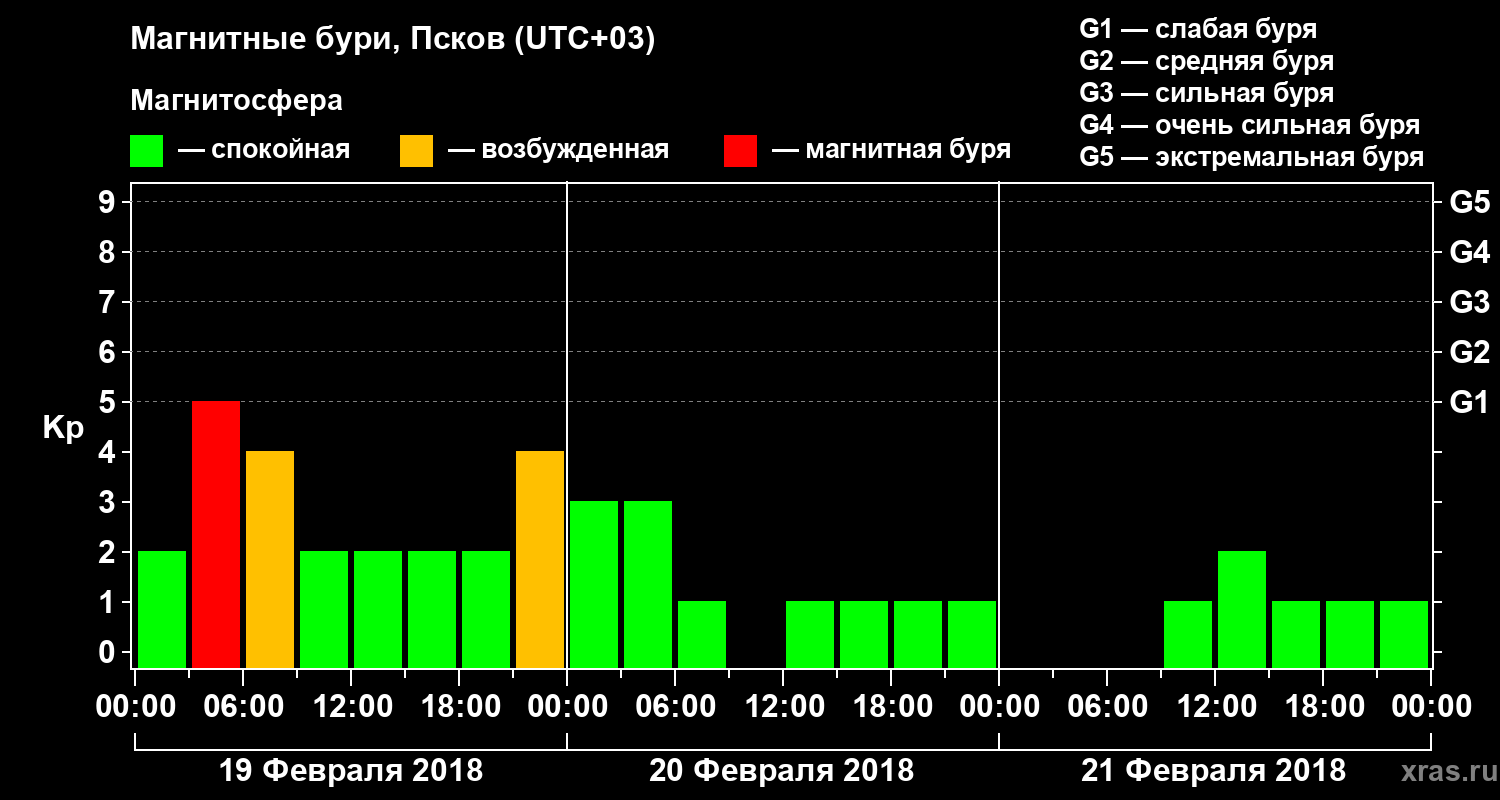Click the 'G5 — экстремальная буря' description
This screenshot has width=1500, height=800.
pos(1252,157)
